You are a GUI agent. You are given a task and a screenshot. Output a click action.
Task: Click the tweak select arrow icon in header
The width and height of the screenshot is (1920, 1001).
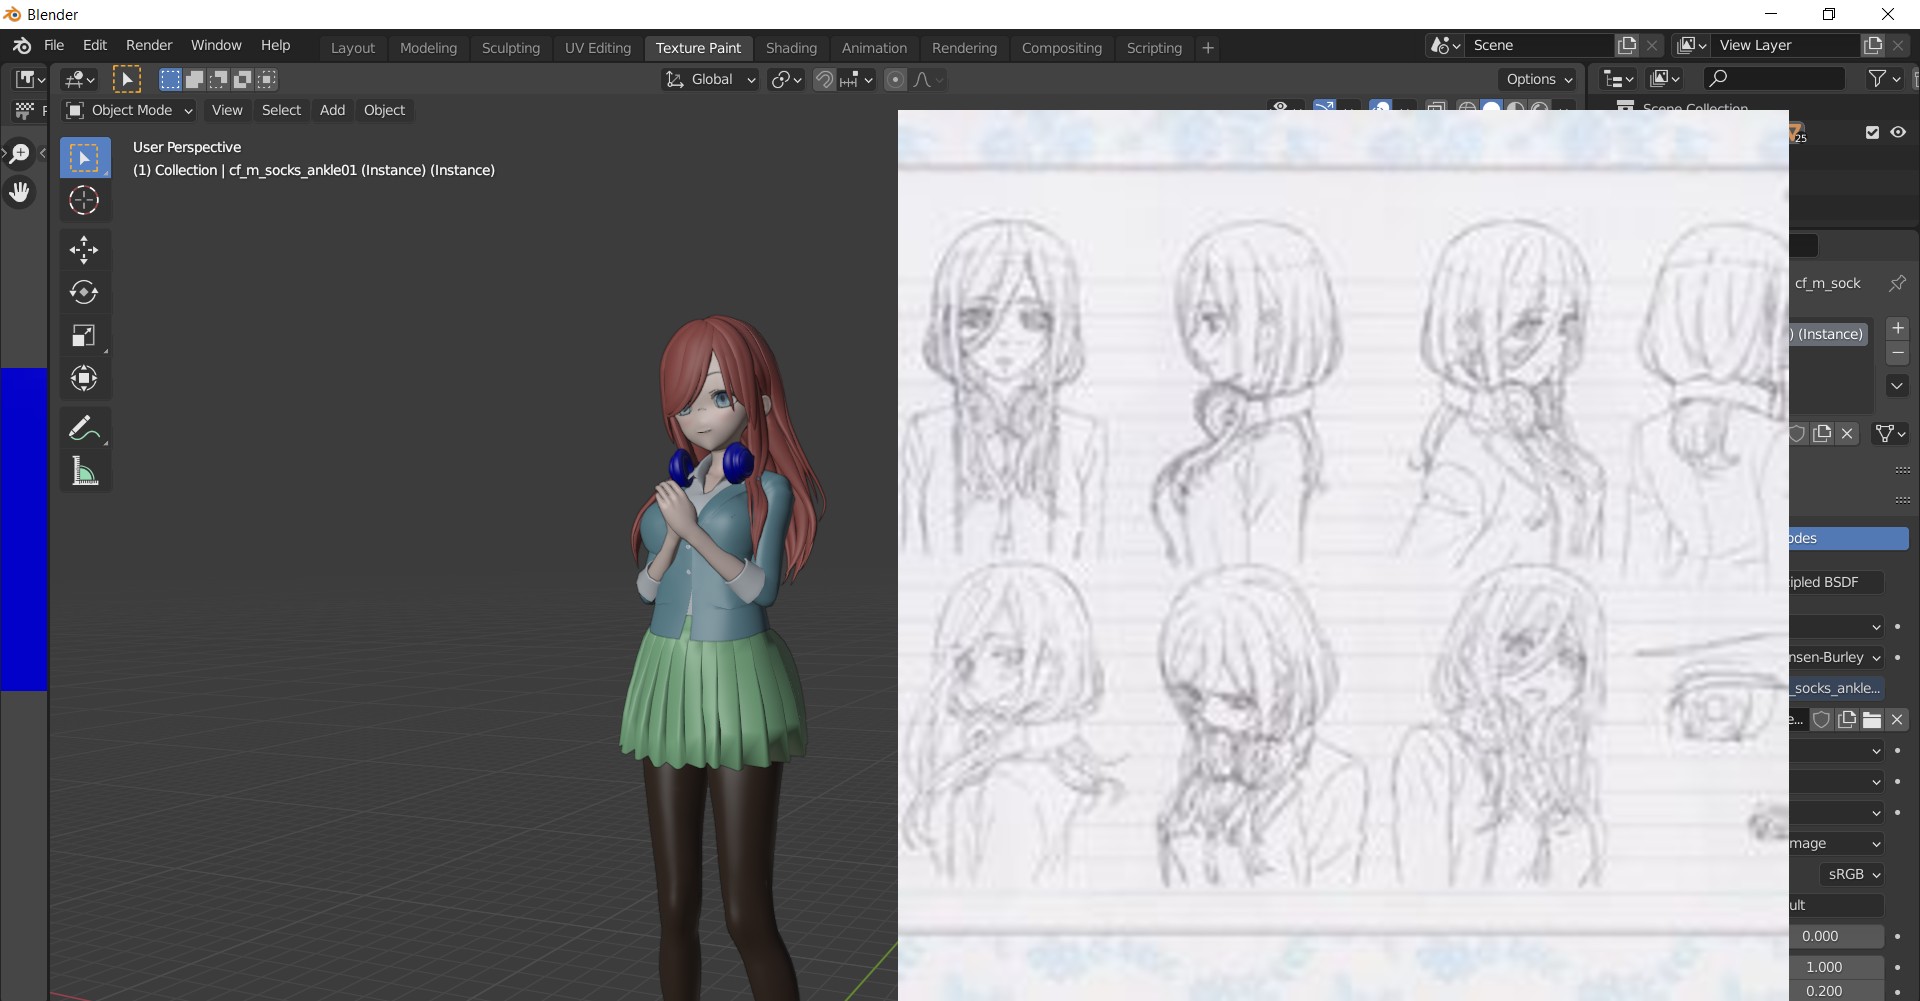tap(127, 79)
